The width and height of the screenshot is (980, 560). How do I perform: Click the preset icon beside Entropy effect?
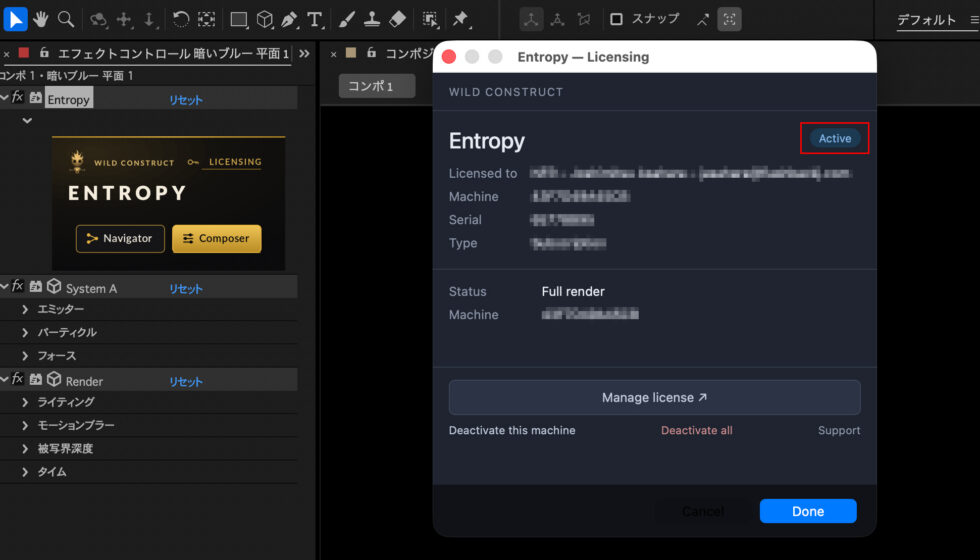coord(36,98)
